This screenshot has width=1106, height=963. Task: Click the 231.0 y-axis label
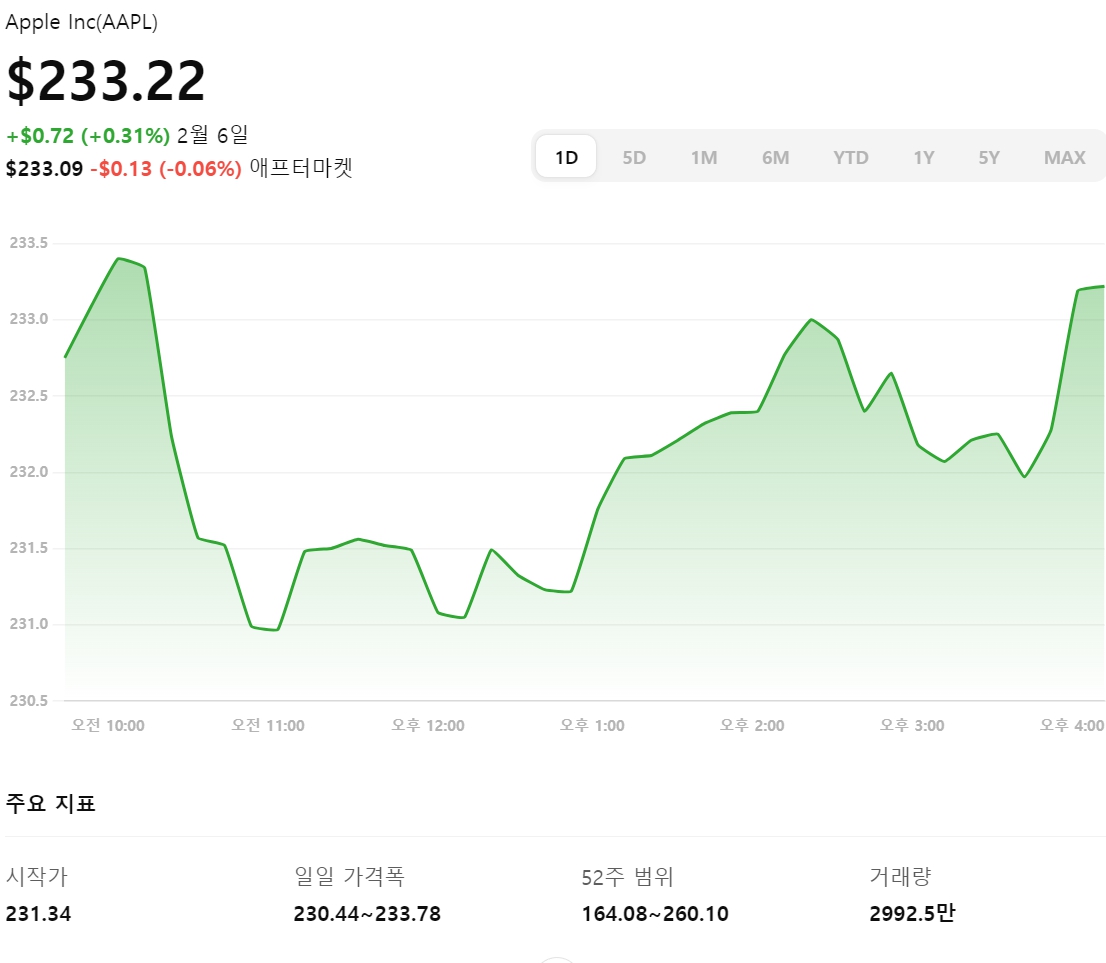(x=28, y=624)
